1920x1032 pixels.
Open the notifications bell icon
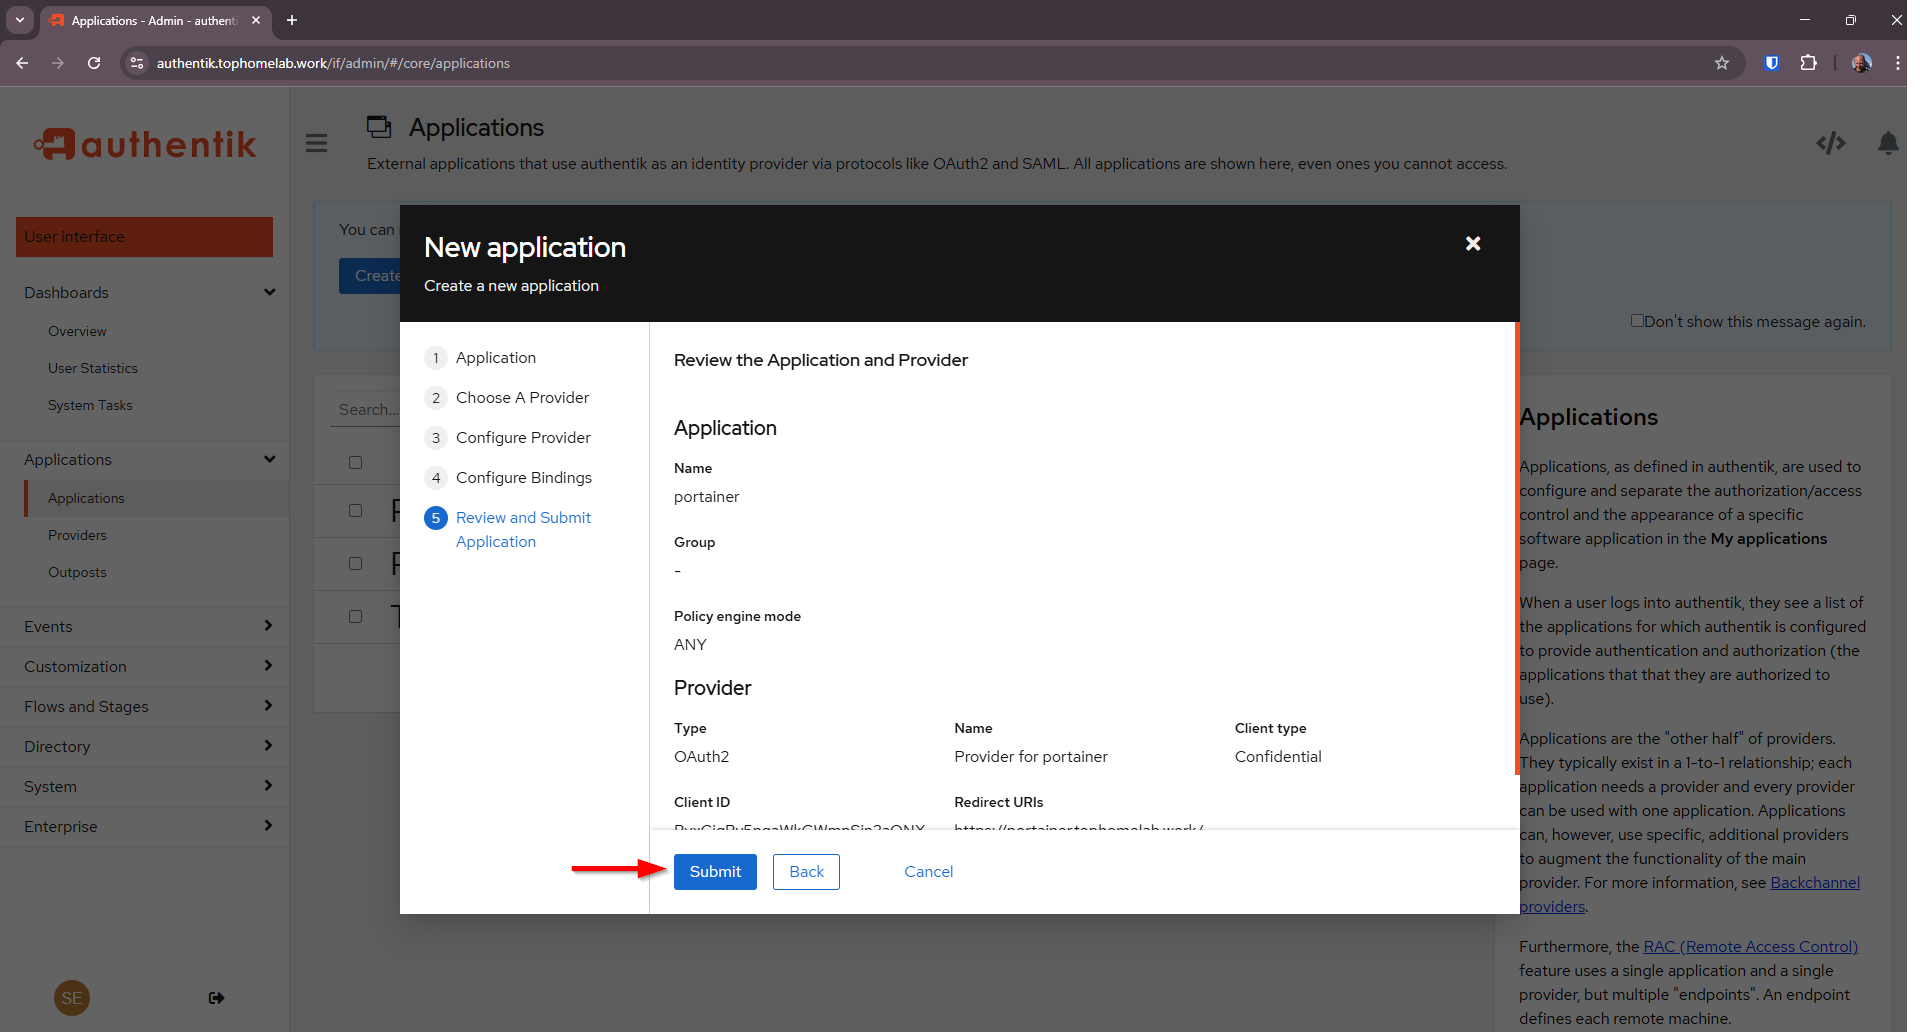1887,143
